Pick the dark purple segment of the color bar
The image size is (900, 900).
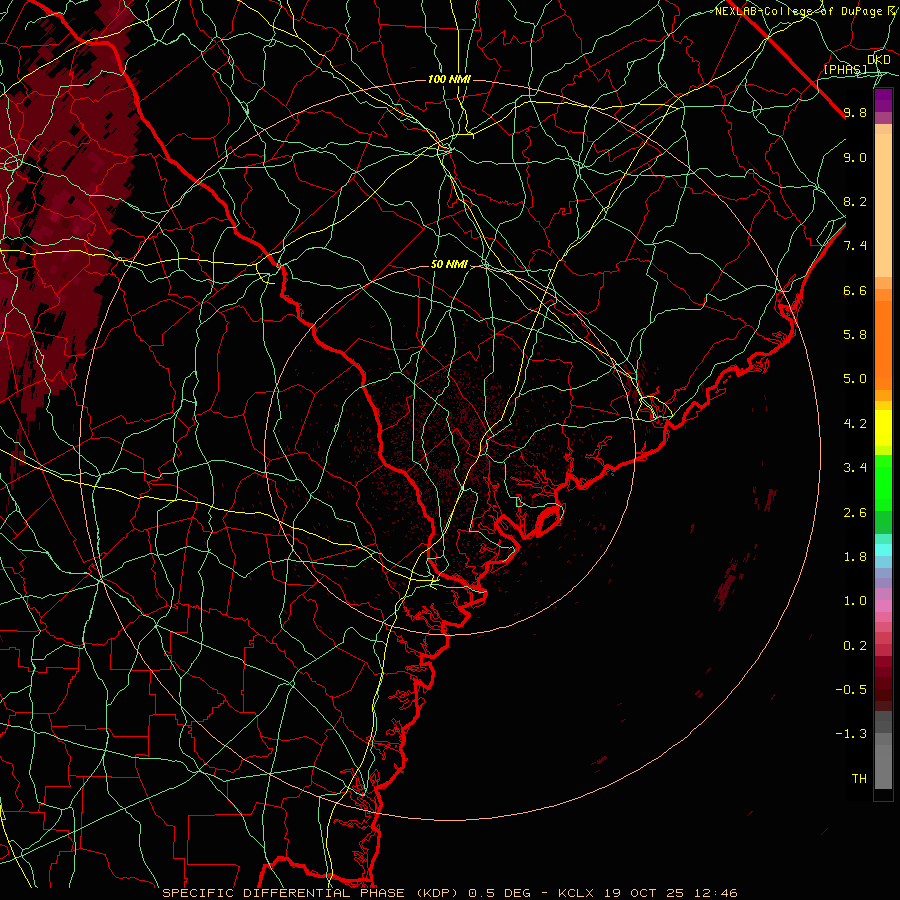pyautogui.click(x=883, y=100)
